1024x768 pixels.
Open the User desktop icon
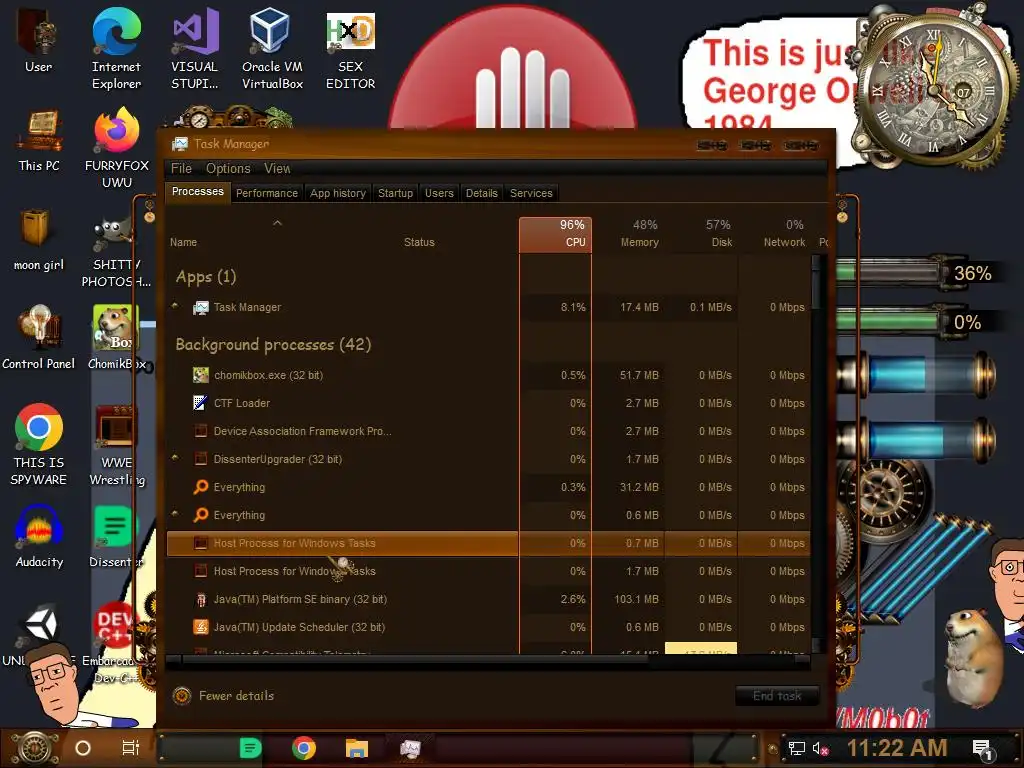click(38, 40)
